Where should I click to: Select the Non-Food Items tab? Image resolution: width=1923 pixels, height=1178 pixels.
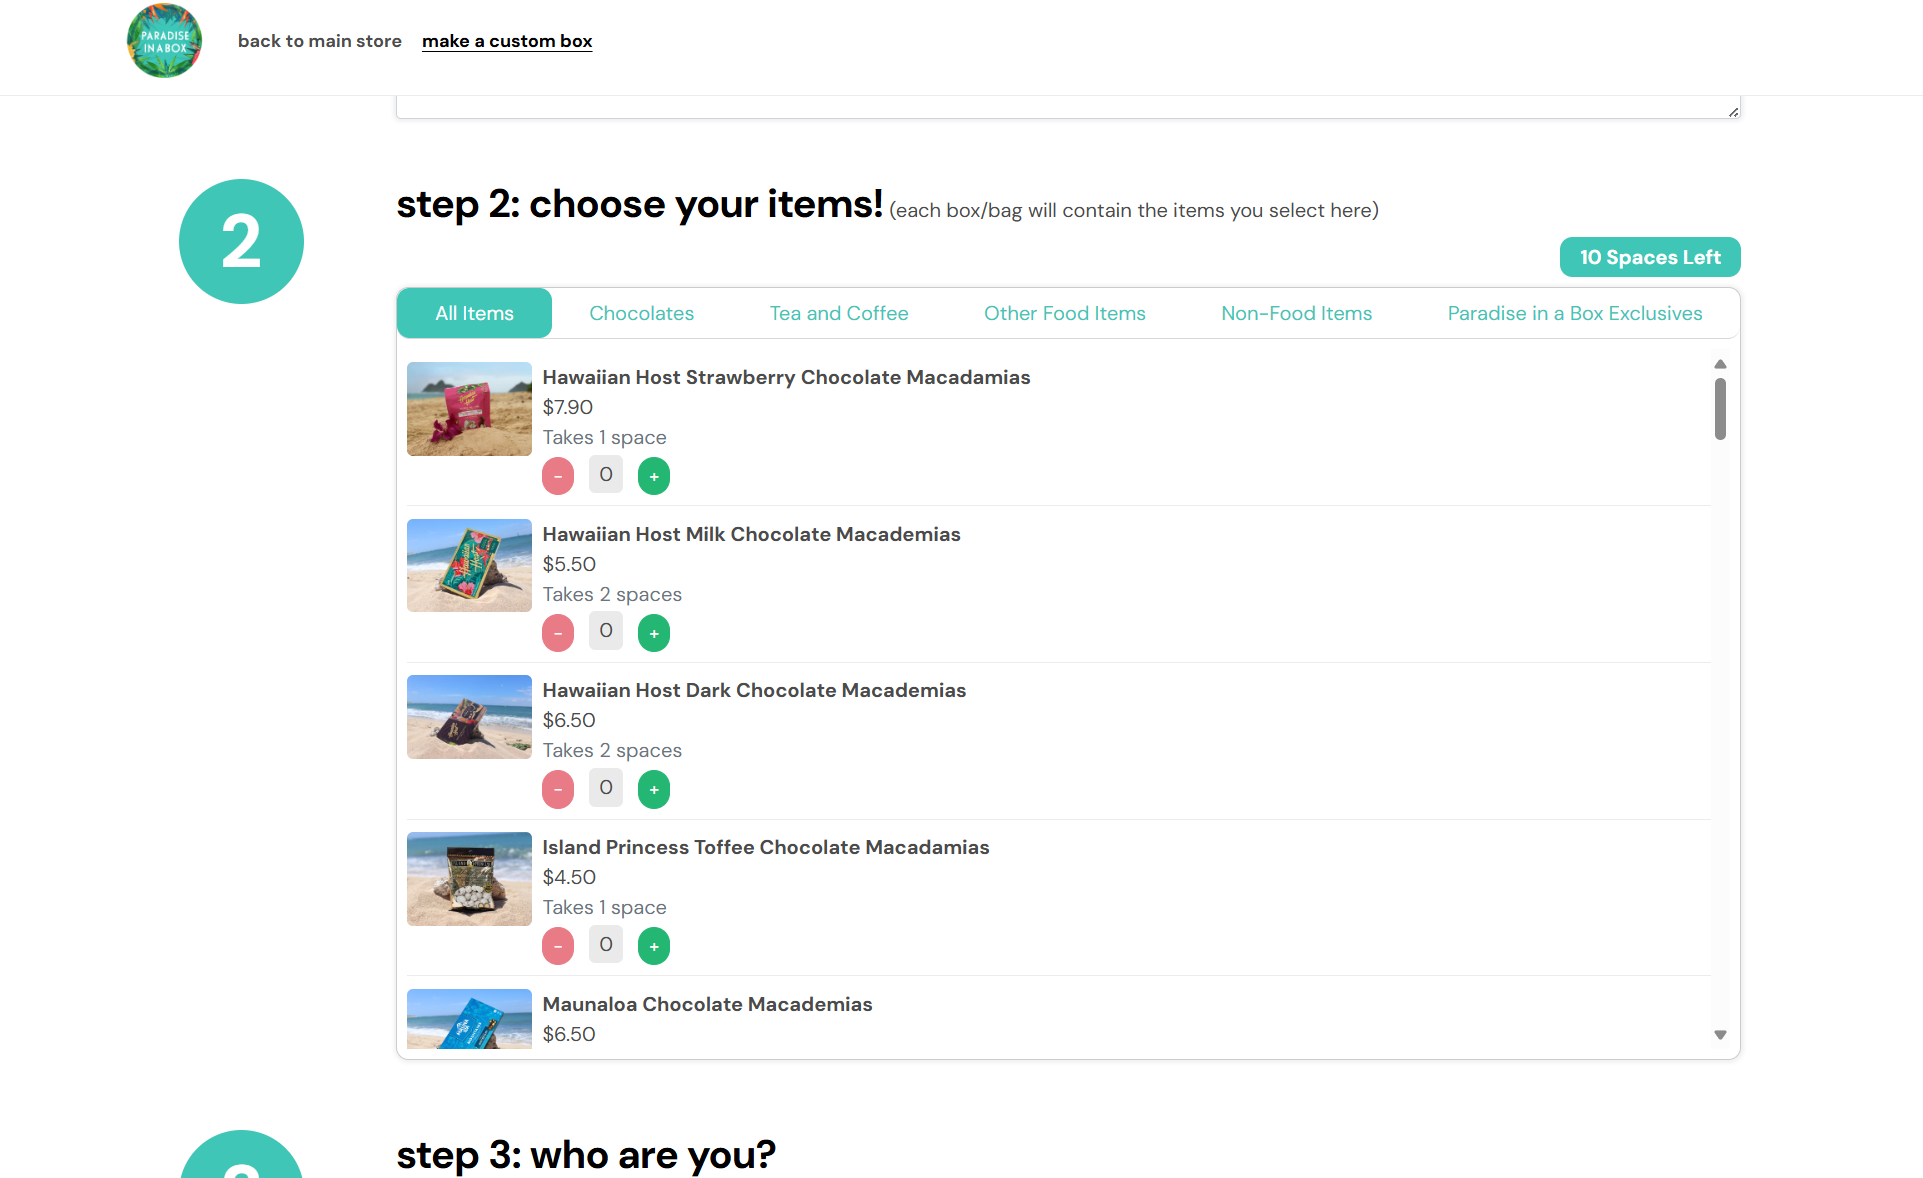click(x=1296, y=313)
